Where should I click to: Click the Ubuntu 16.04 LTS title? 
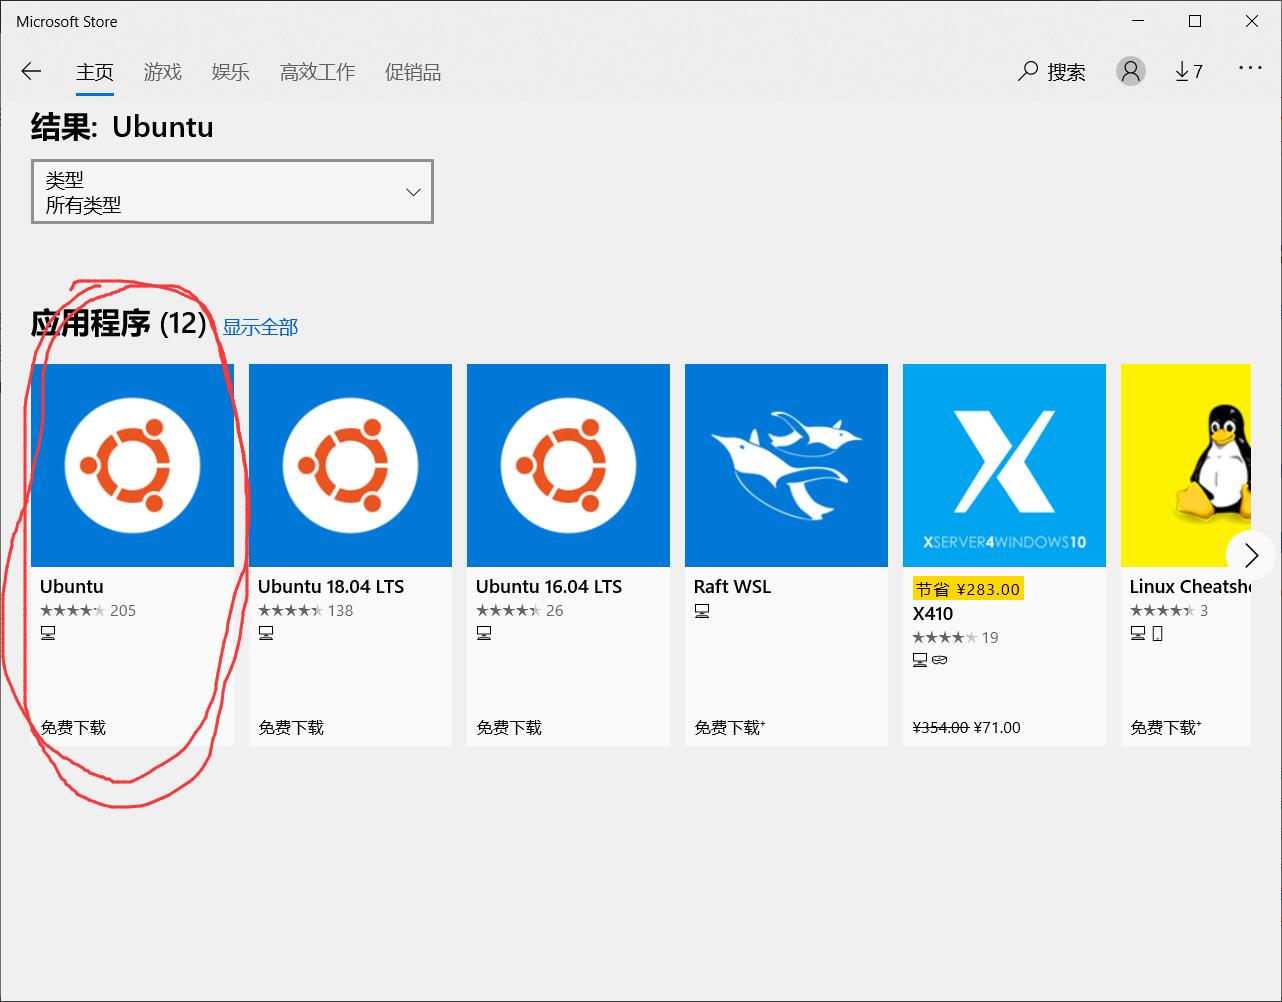(x=549, y=587)
